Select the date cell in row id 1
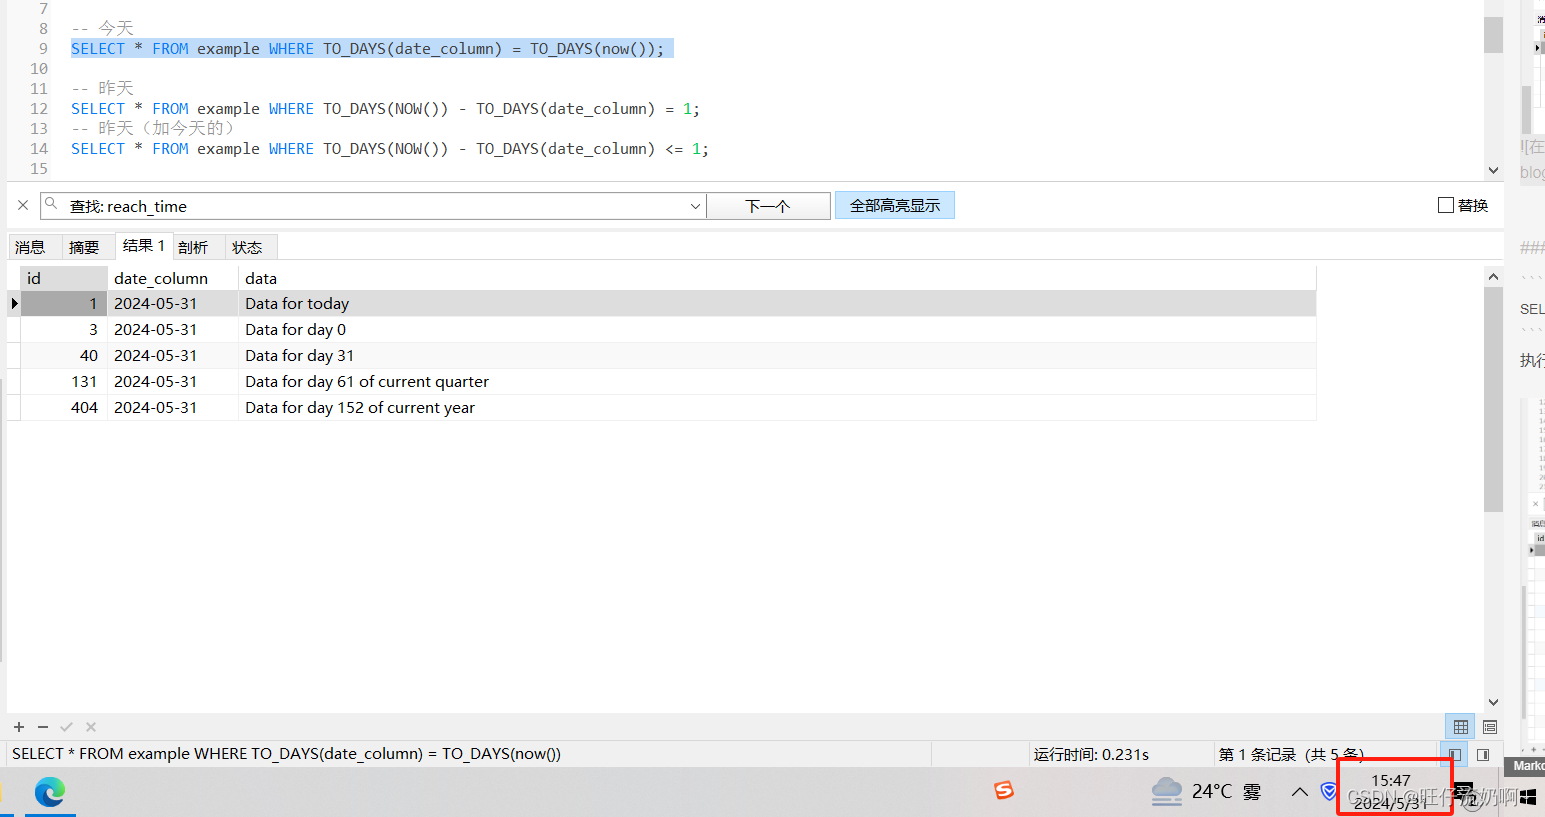The width and height of the screenshot is (1545, 817). tap(173, 303)
